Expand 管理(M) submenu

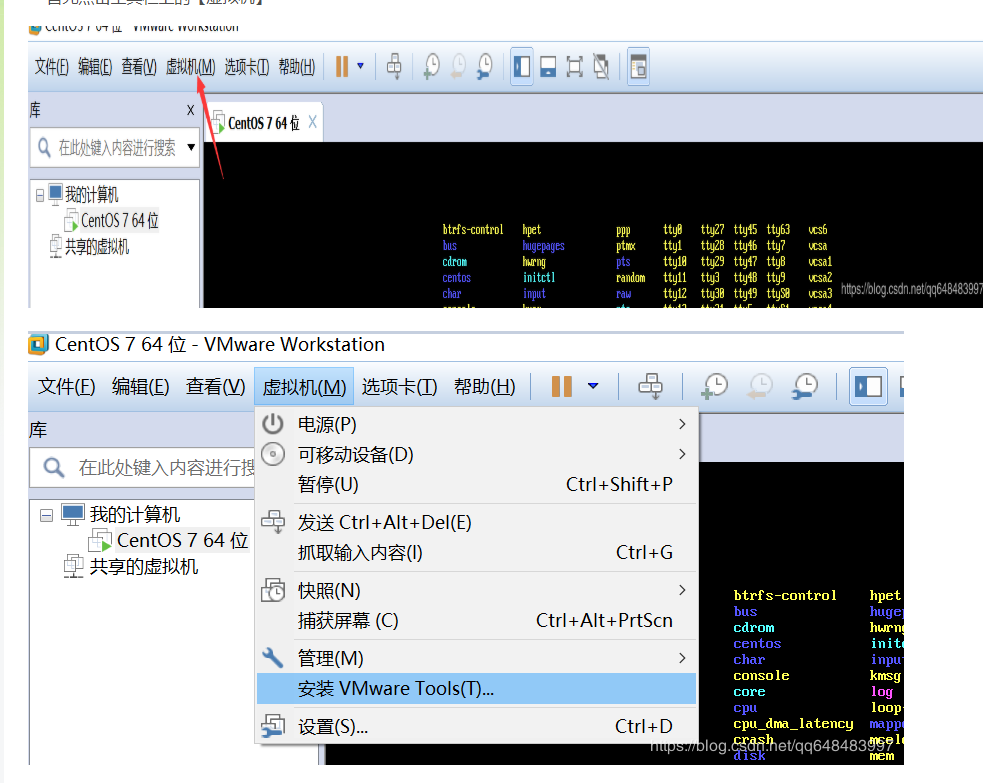click(x=476, y=658)
